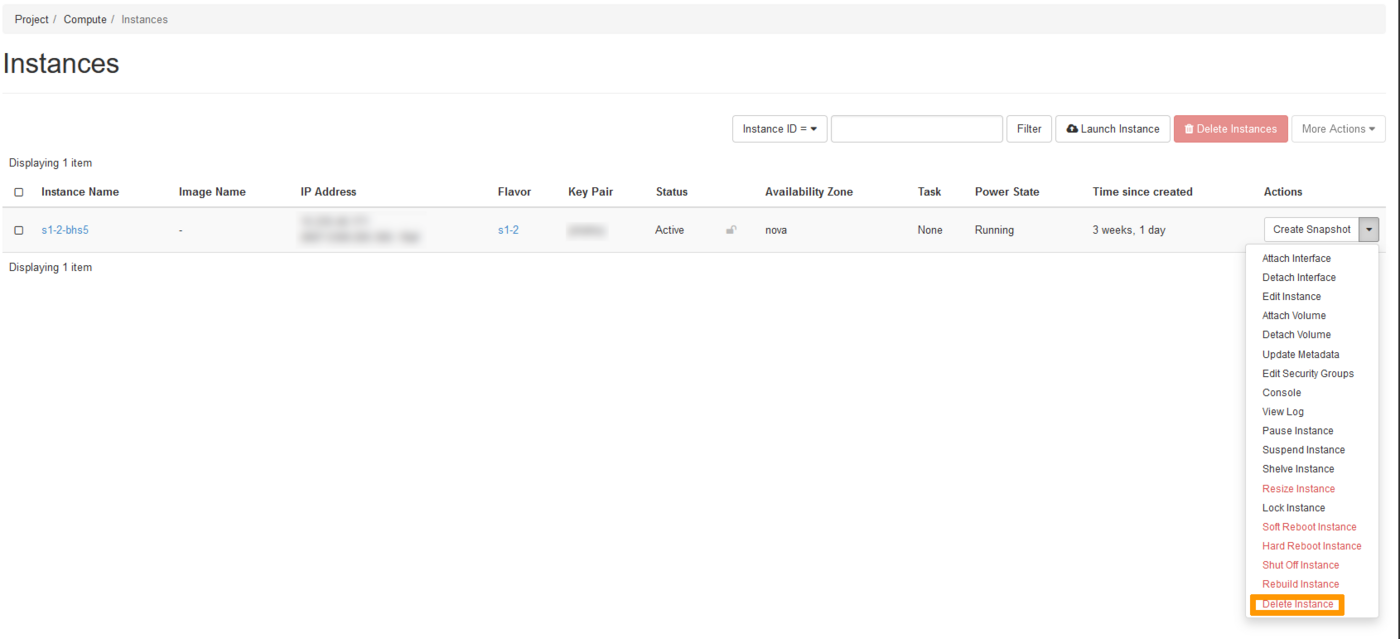1400x639 pixels.
Task: Select Hard Reboot Instance option
Action: [x=1311, y=546]
